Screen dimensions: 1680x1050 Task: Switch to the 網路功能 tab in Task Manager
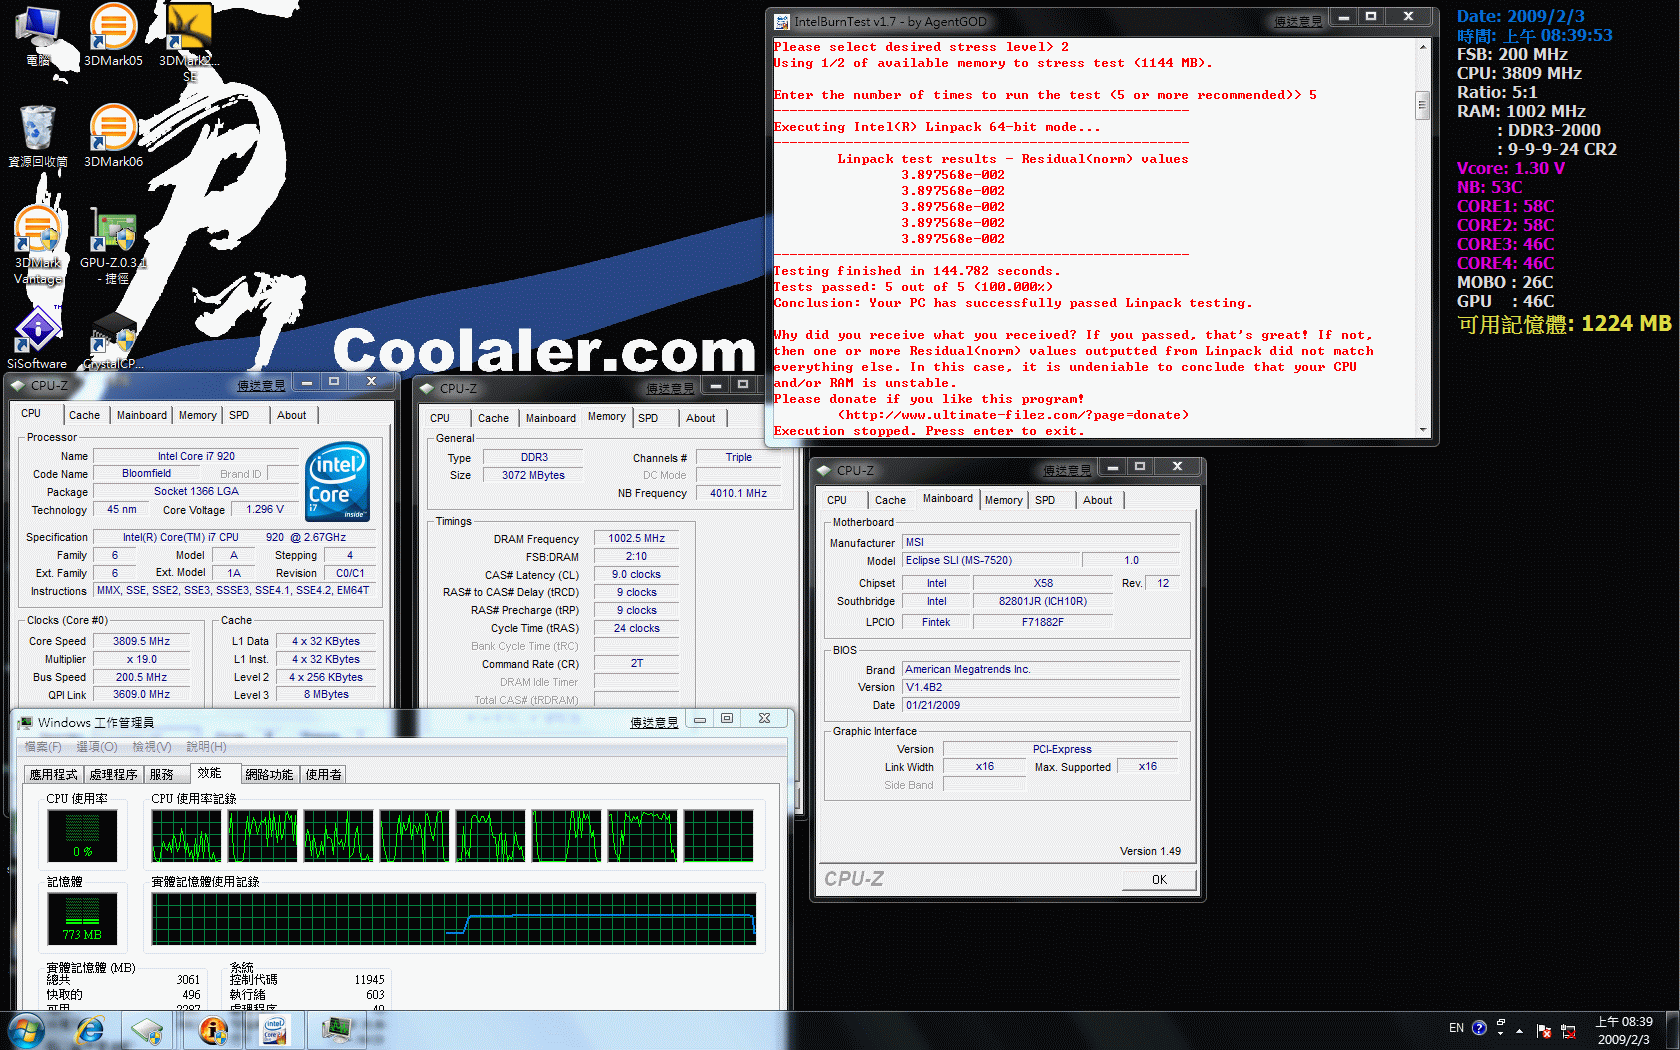[269, 774]
